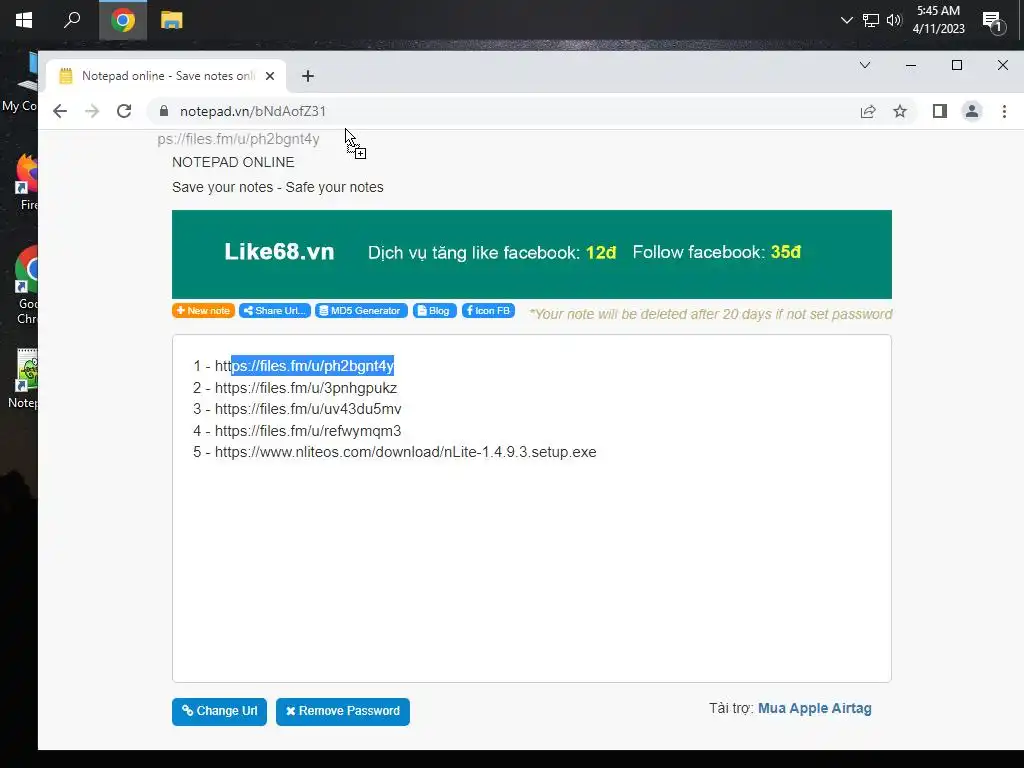Click the Like68.vn banner ad
Viewport: 1024px width, 768px height.
[x=532, y=254]
